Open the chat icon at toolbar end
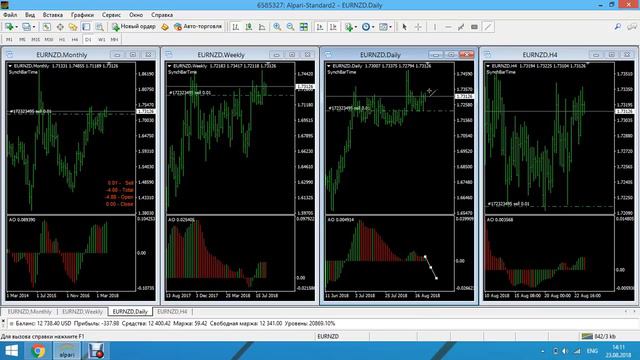This screenshot has width=640, height=360. pyautogui.click(x=632, y=27)
